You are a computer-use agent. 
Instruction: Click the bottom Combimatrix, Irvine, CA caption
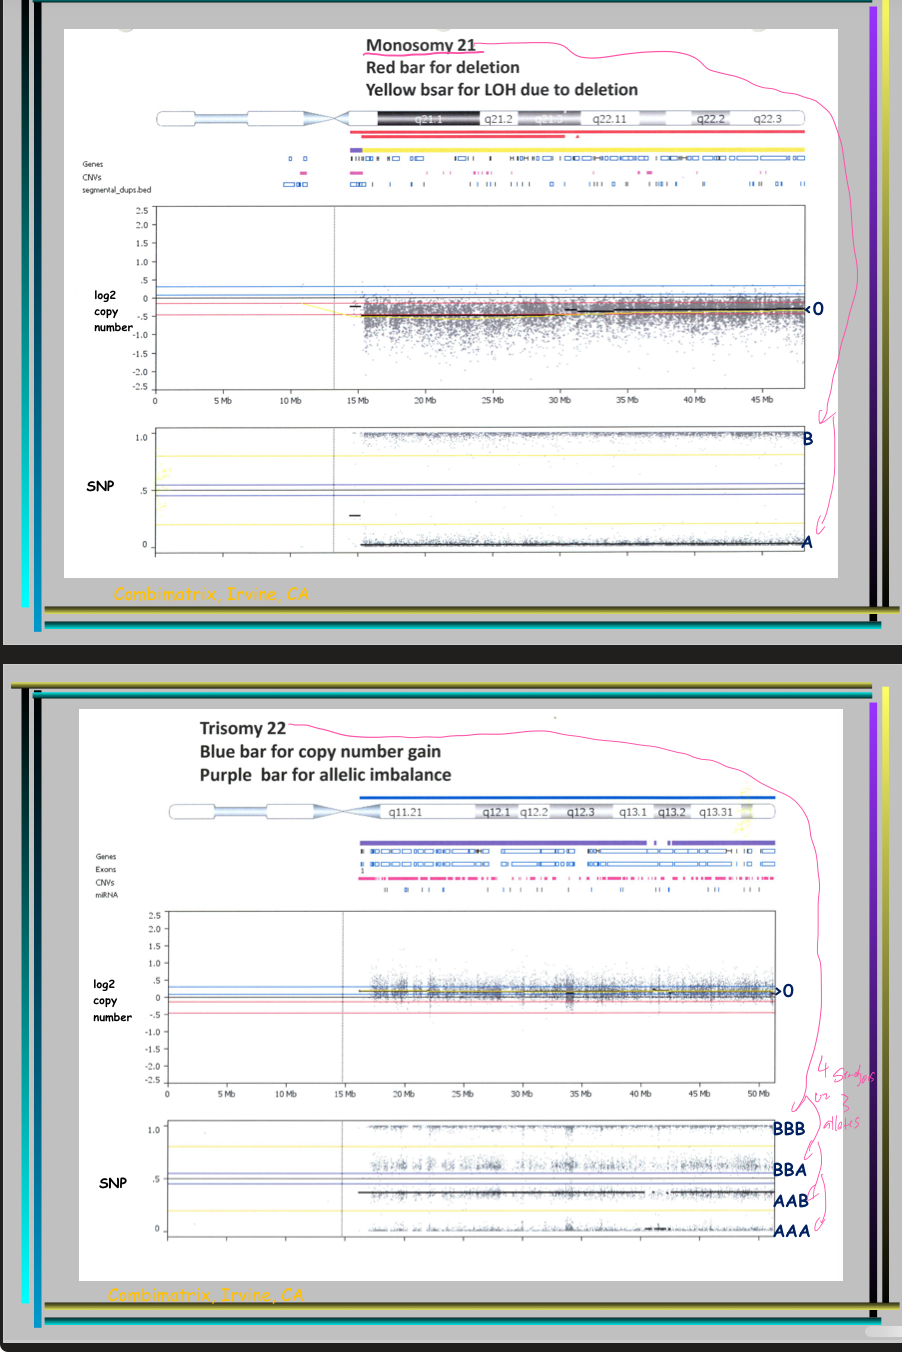tap(206, 1295)
